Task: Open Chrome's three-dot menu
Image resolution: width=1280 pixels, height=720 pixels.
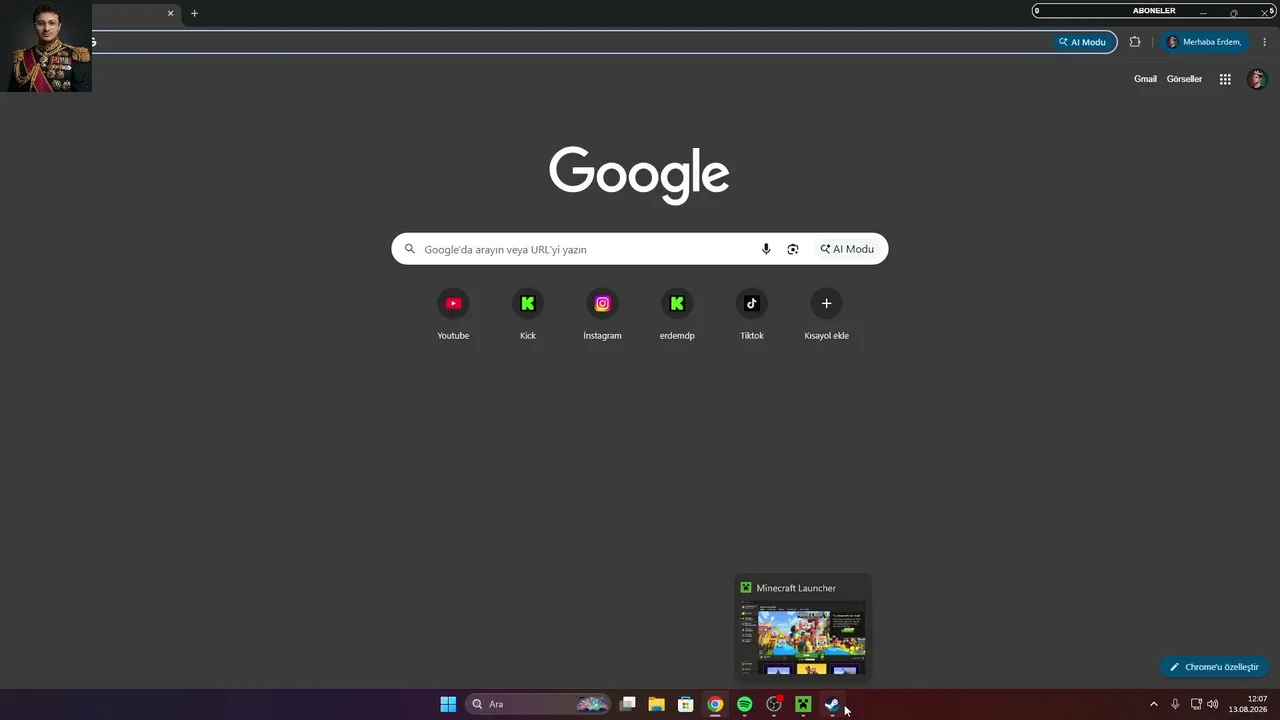Action: pyautogui.click(x=1265, y=42)
